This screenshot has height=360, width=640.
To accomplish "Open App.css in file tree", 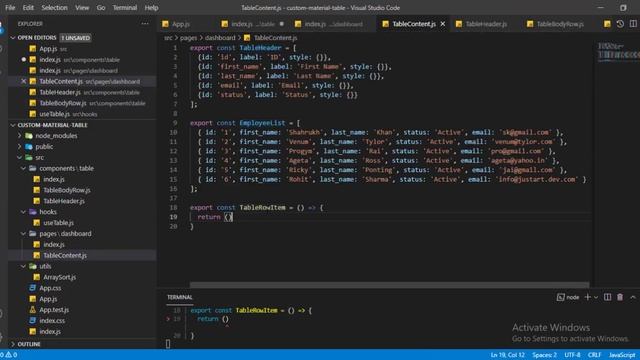I will [x=50, y=288].
